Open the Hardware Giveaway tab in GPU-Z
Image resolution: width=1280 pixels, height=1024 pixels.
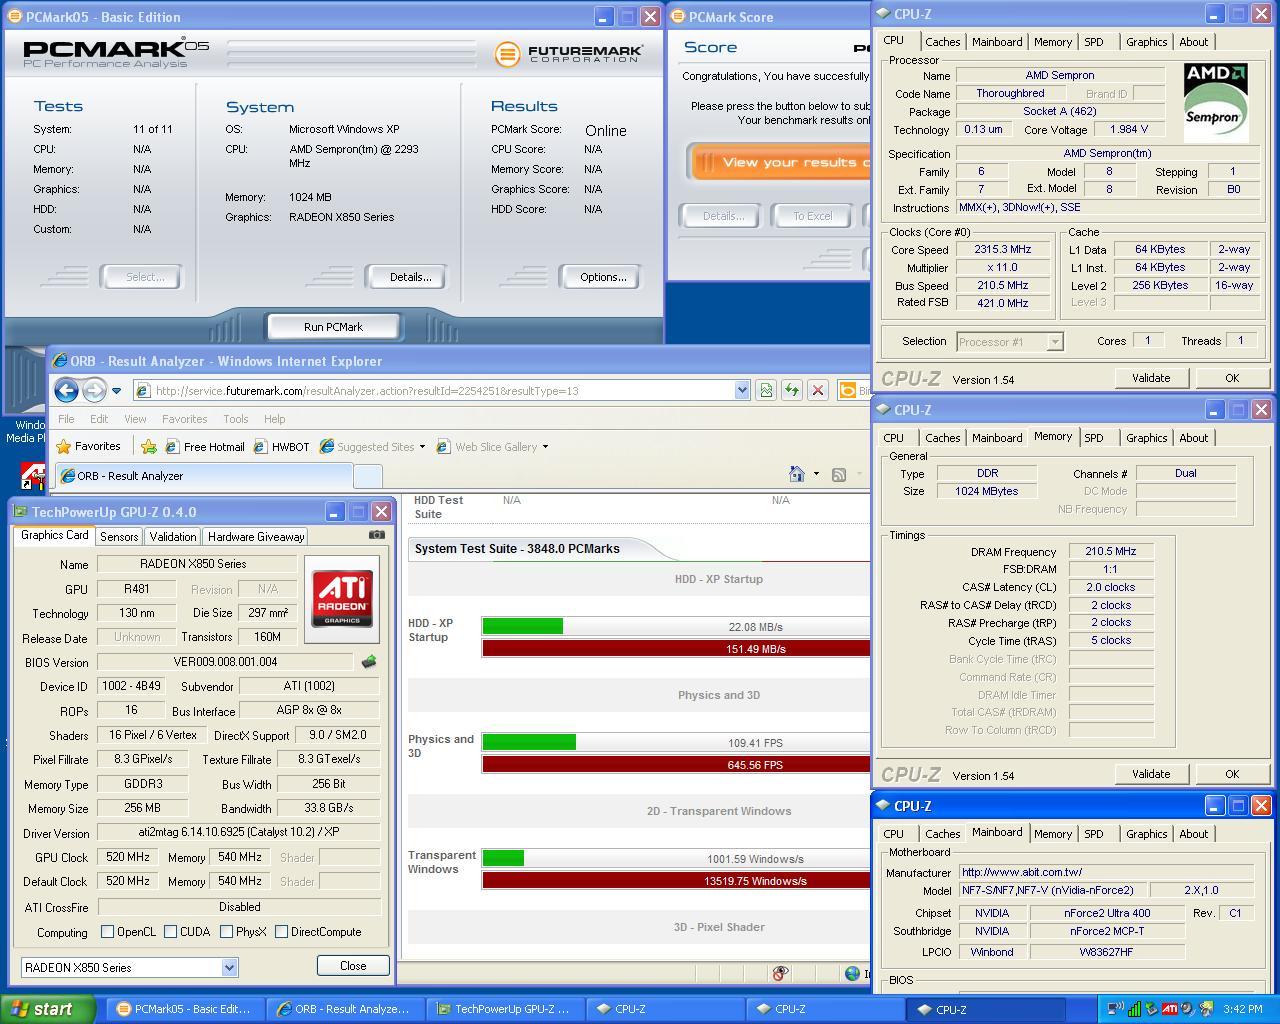pos(256,536)
